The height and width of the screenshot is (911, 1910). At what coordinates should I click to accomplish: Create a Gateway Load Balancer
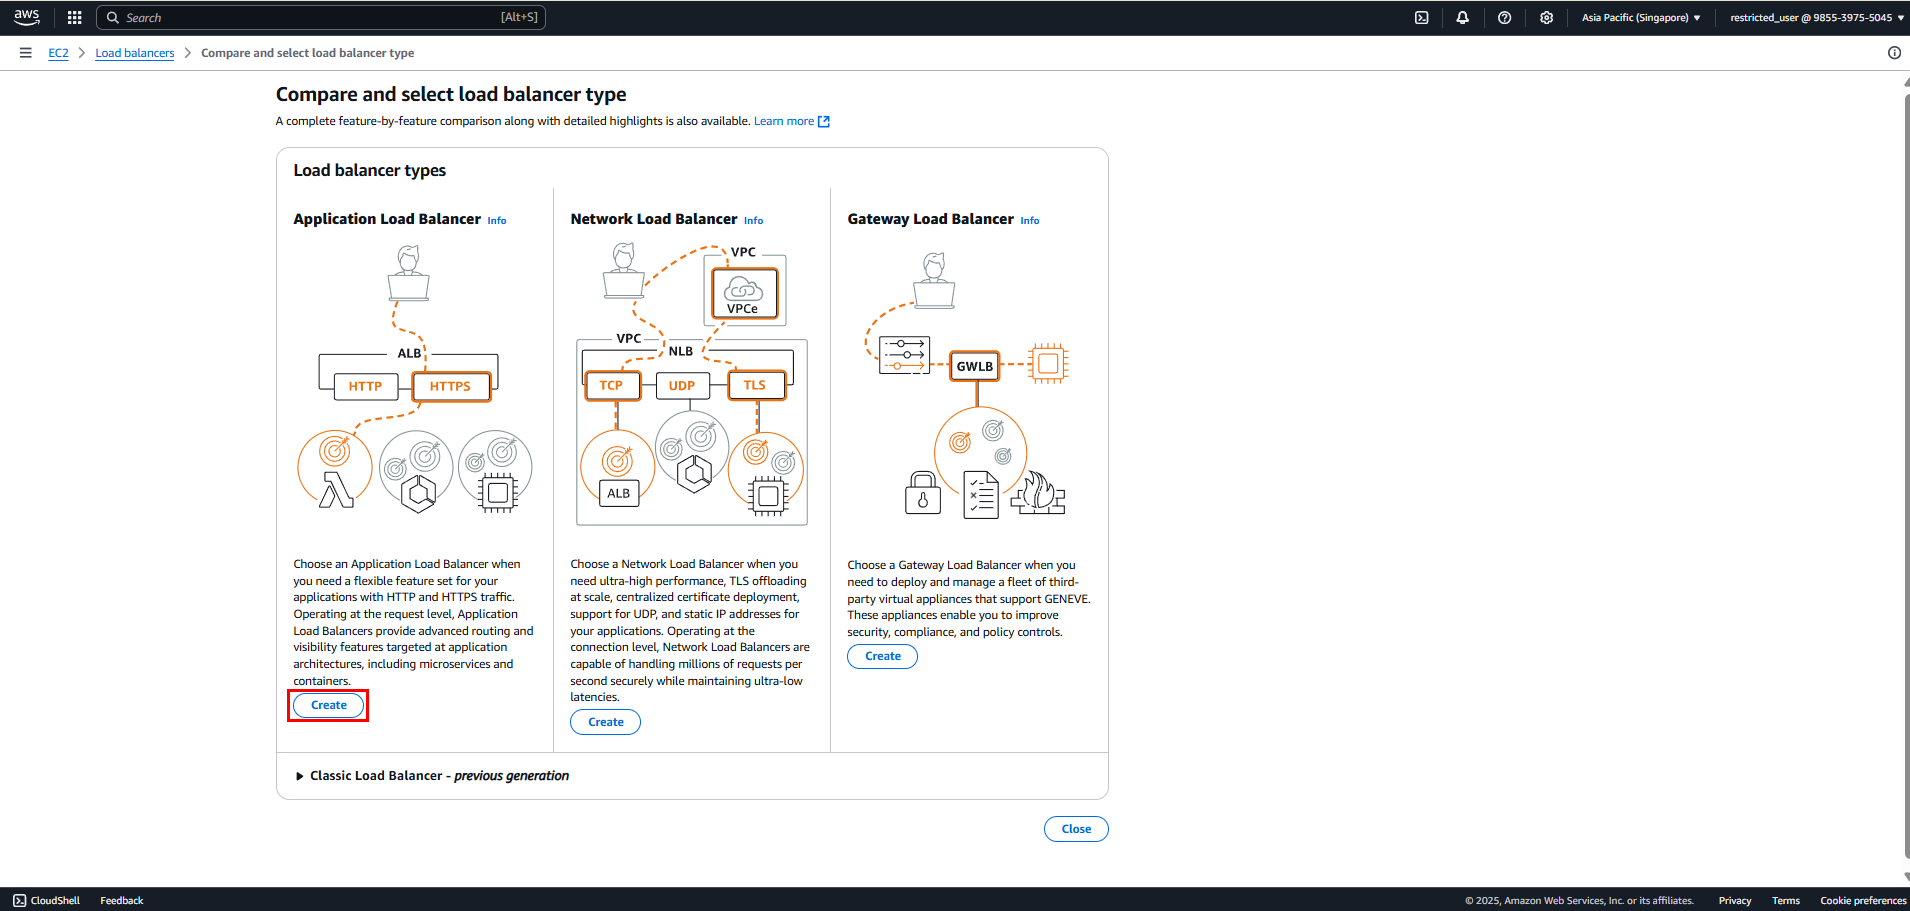882,656
